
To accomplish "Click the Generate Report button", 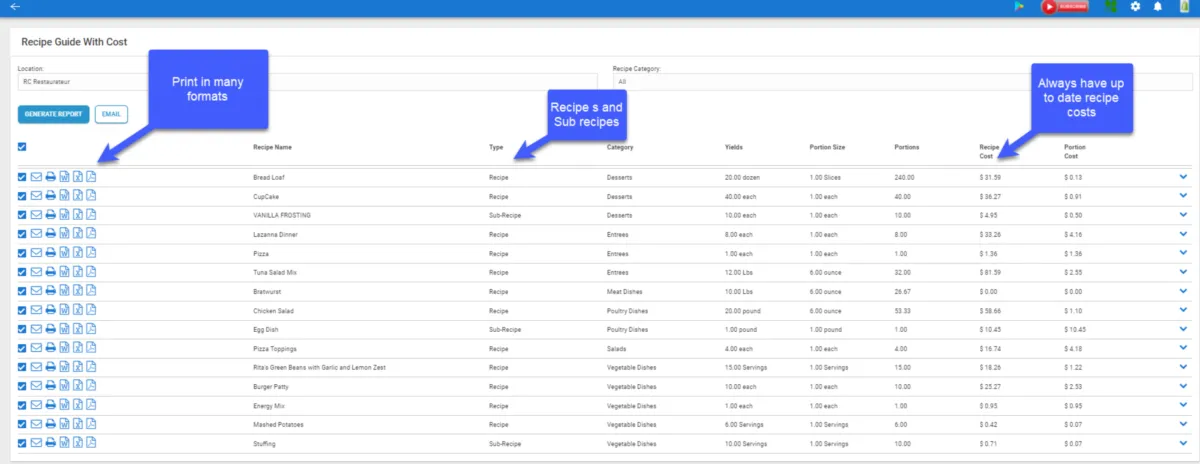I will tap(54, 114).
